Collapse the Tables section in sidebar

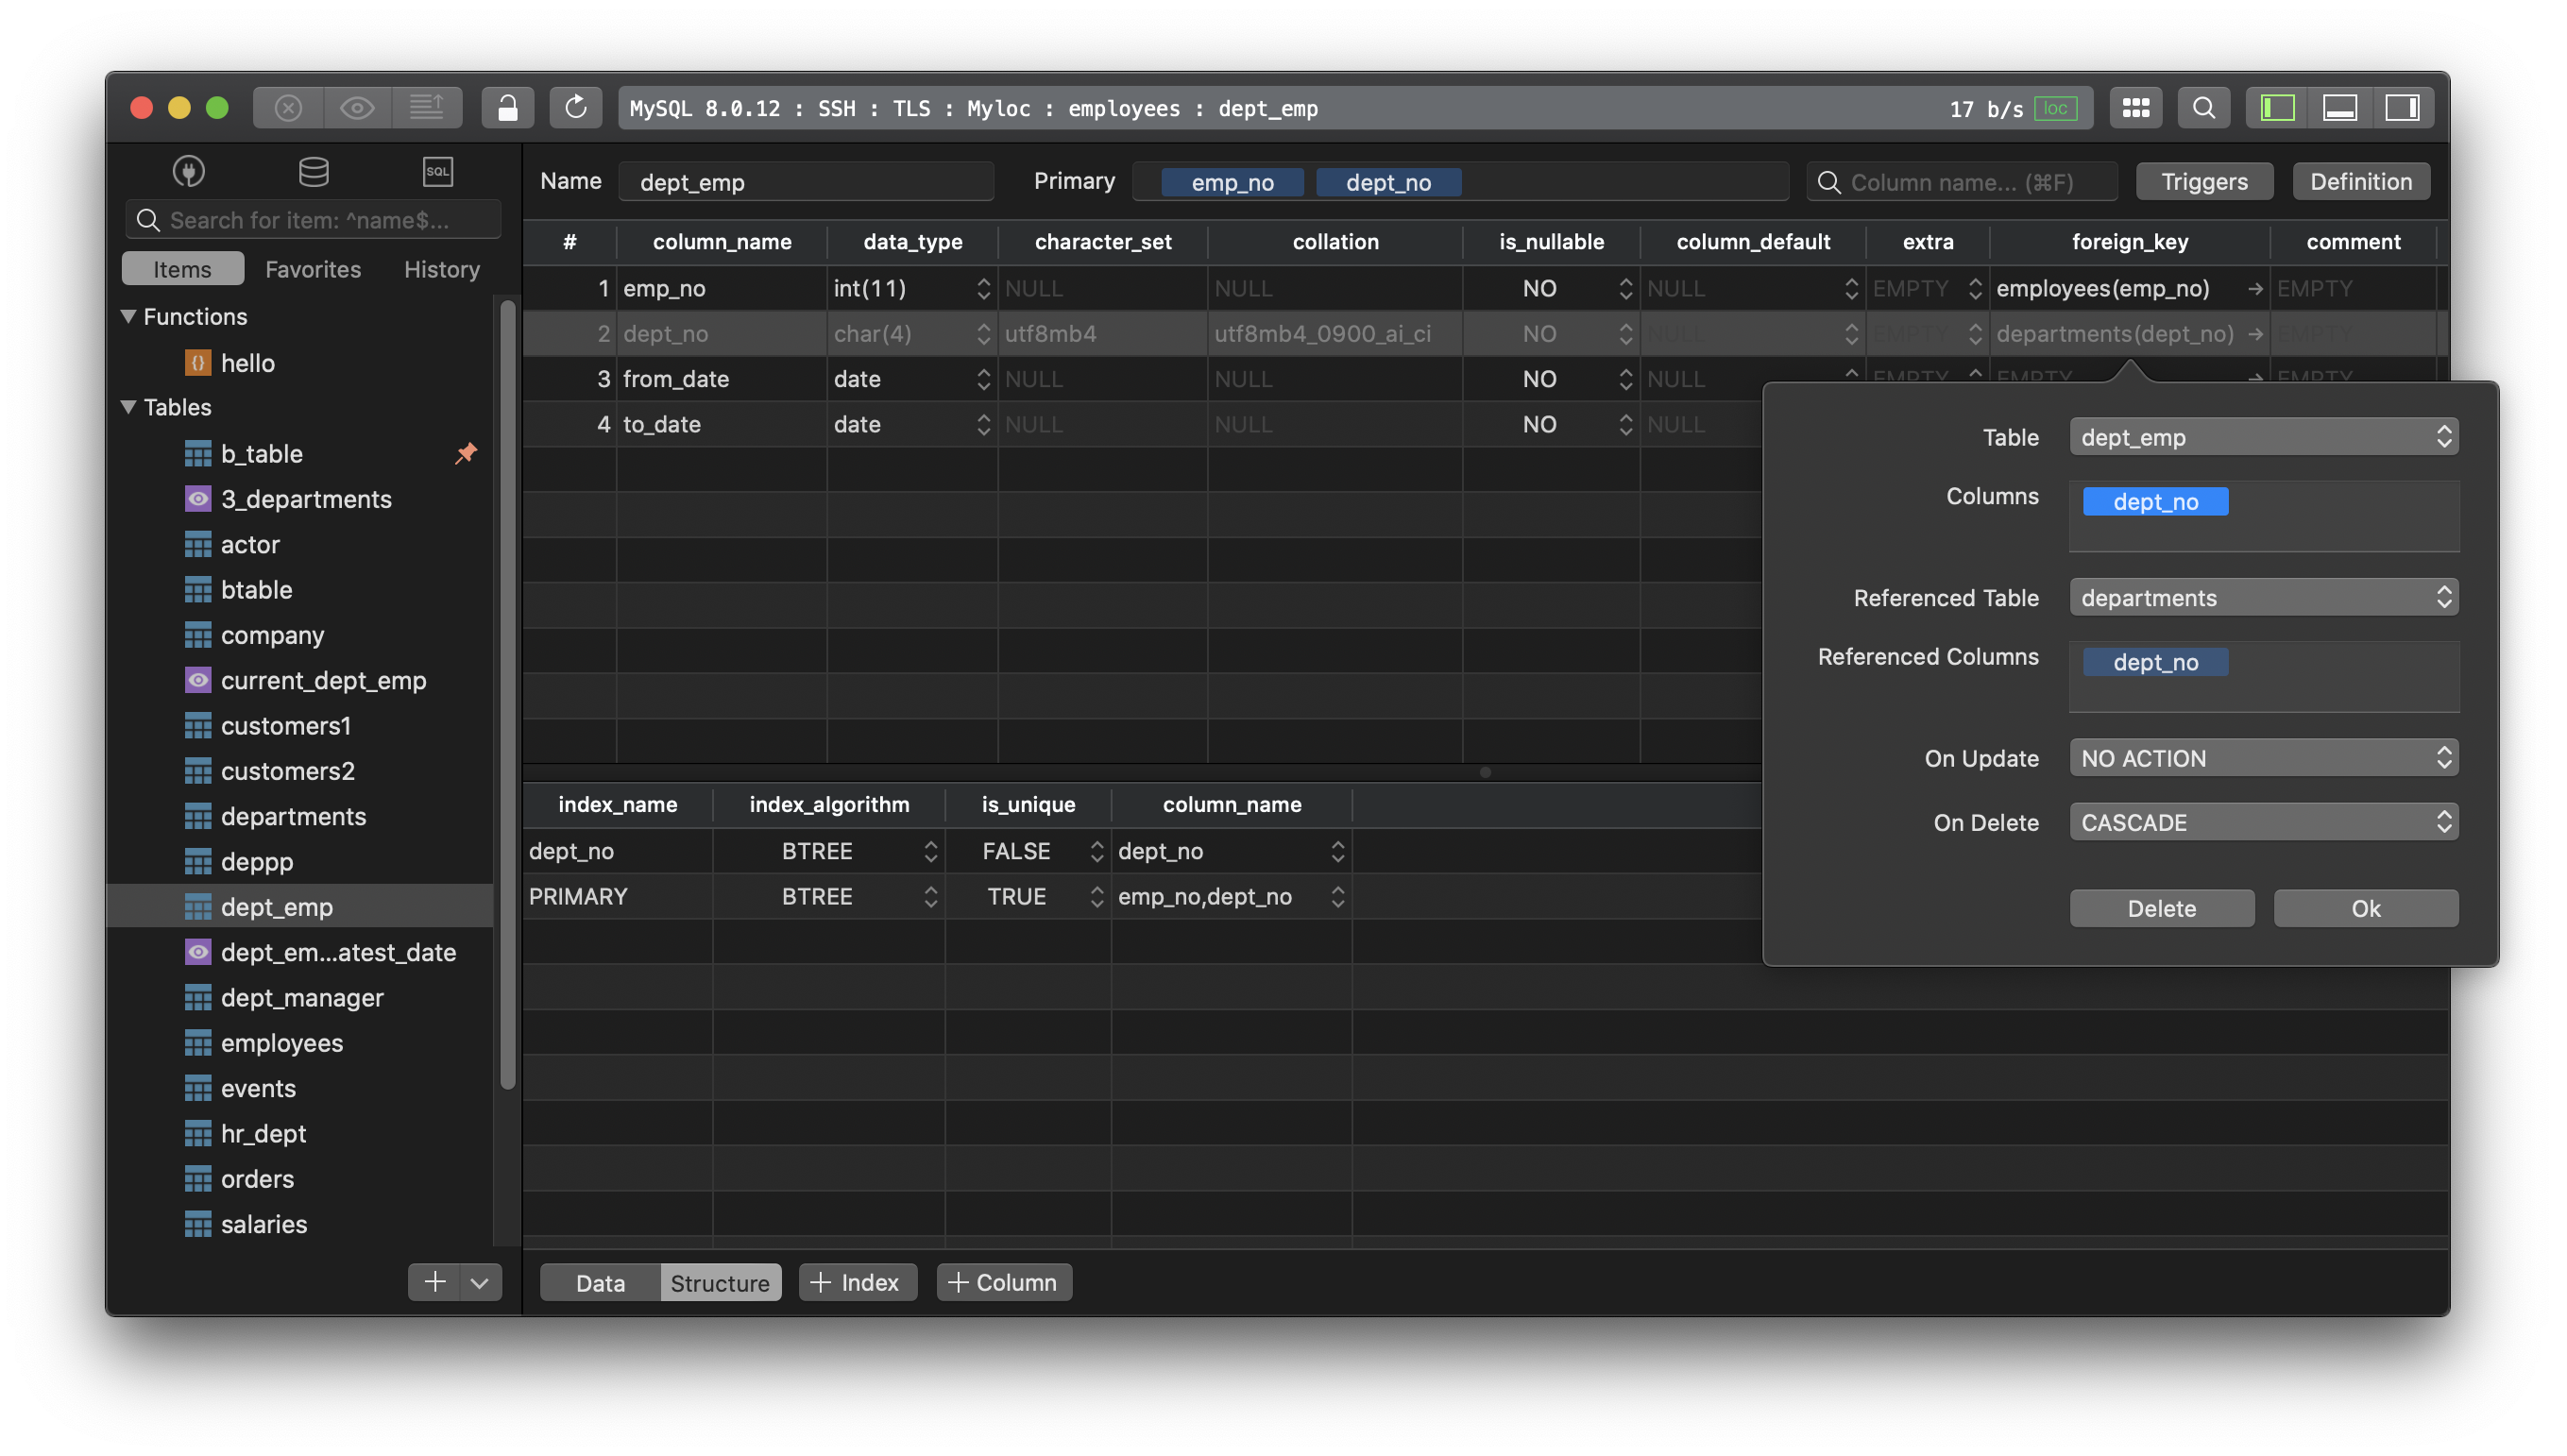point(128,407)
